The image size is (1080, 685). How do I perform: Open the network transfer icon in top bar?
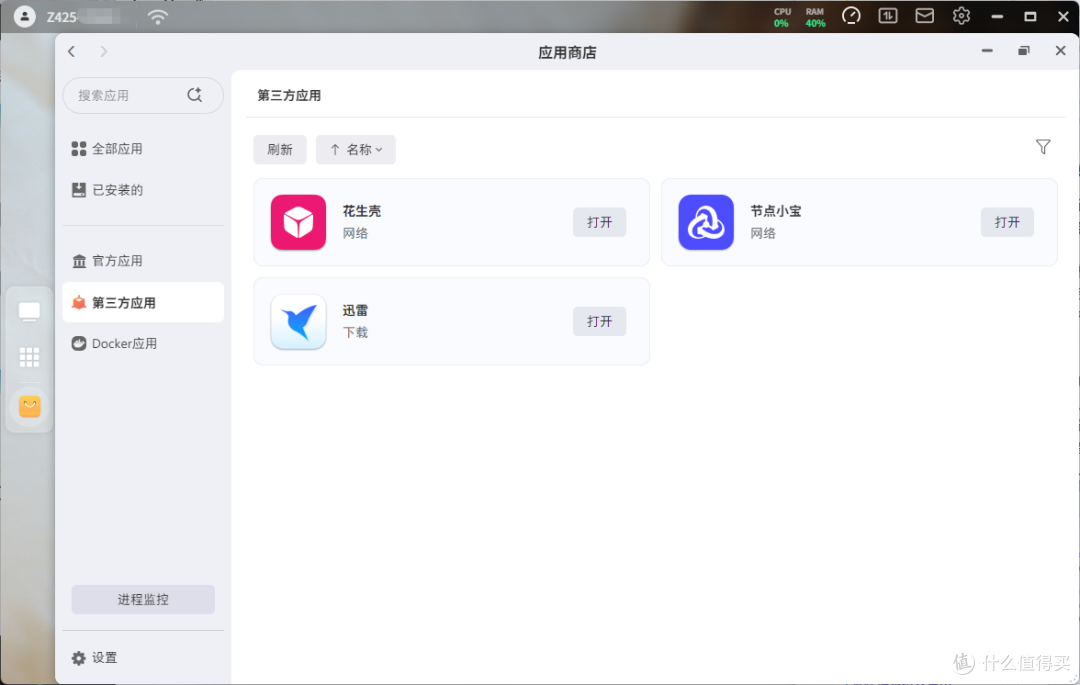click(888, 16)
